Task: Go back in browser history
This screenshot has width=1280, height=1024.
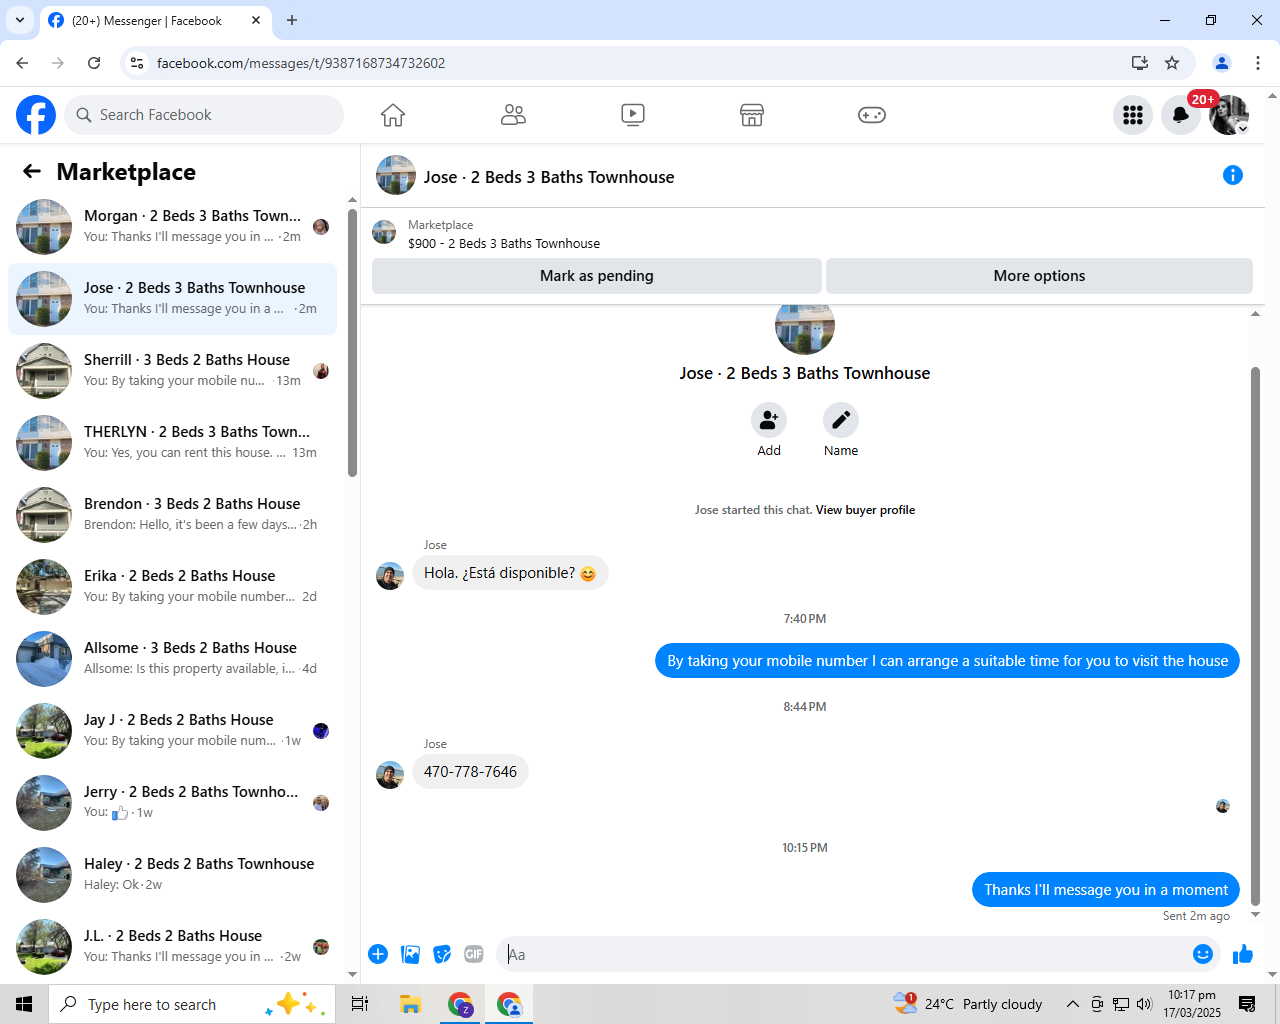Action: pyautogui.click(x=22, y=63)
